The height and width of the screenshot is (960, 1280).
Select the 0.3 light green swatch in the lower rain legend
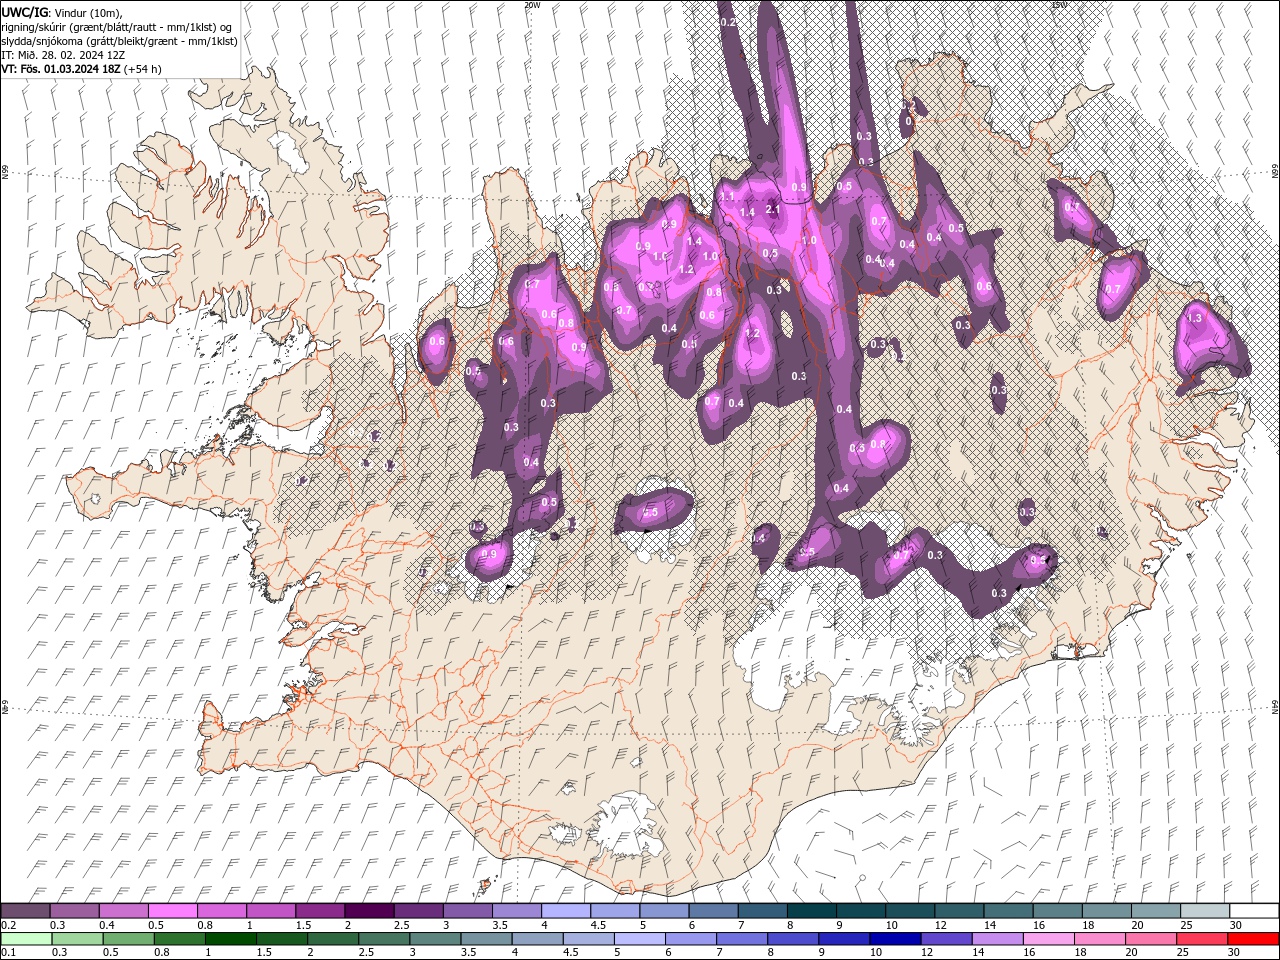(76, 938)
